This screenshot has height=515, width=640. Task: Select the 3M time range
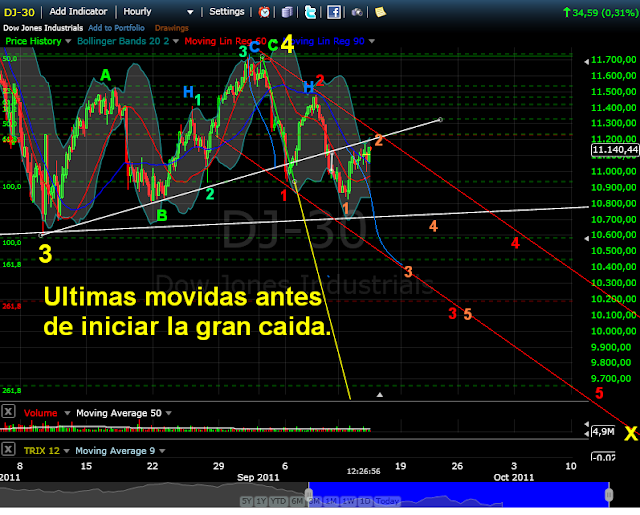coord(315,501)
